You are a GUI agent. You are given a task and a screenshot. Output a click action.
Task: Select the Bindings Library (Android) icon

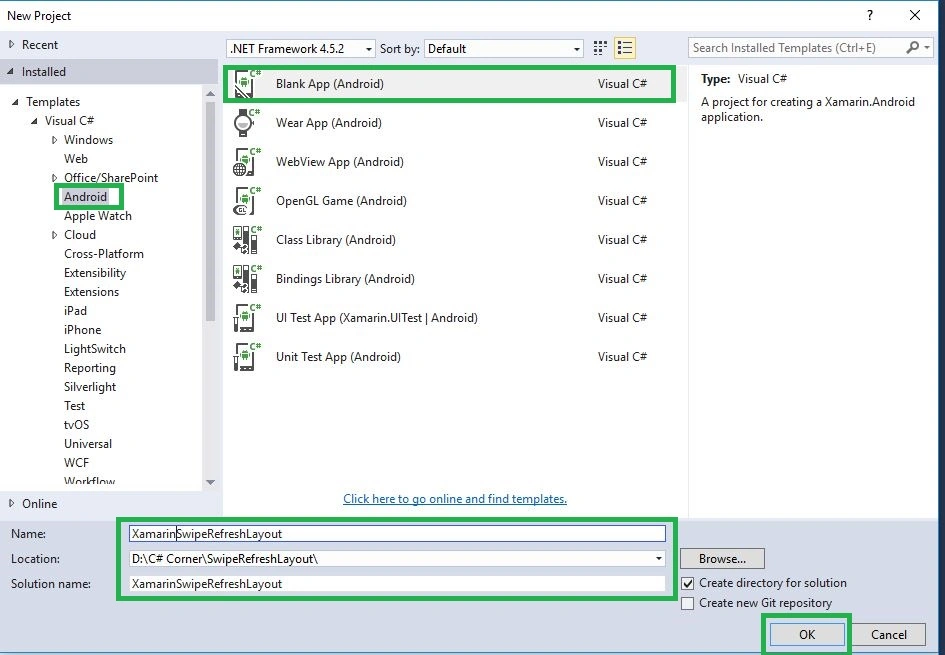click(x=246, y=279)
